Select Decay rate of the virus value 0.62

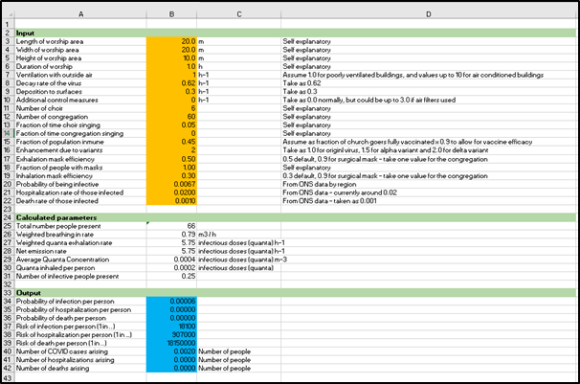pos(172,83)
